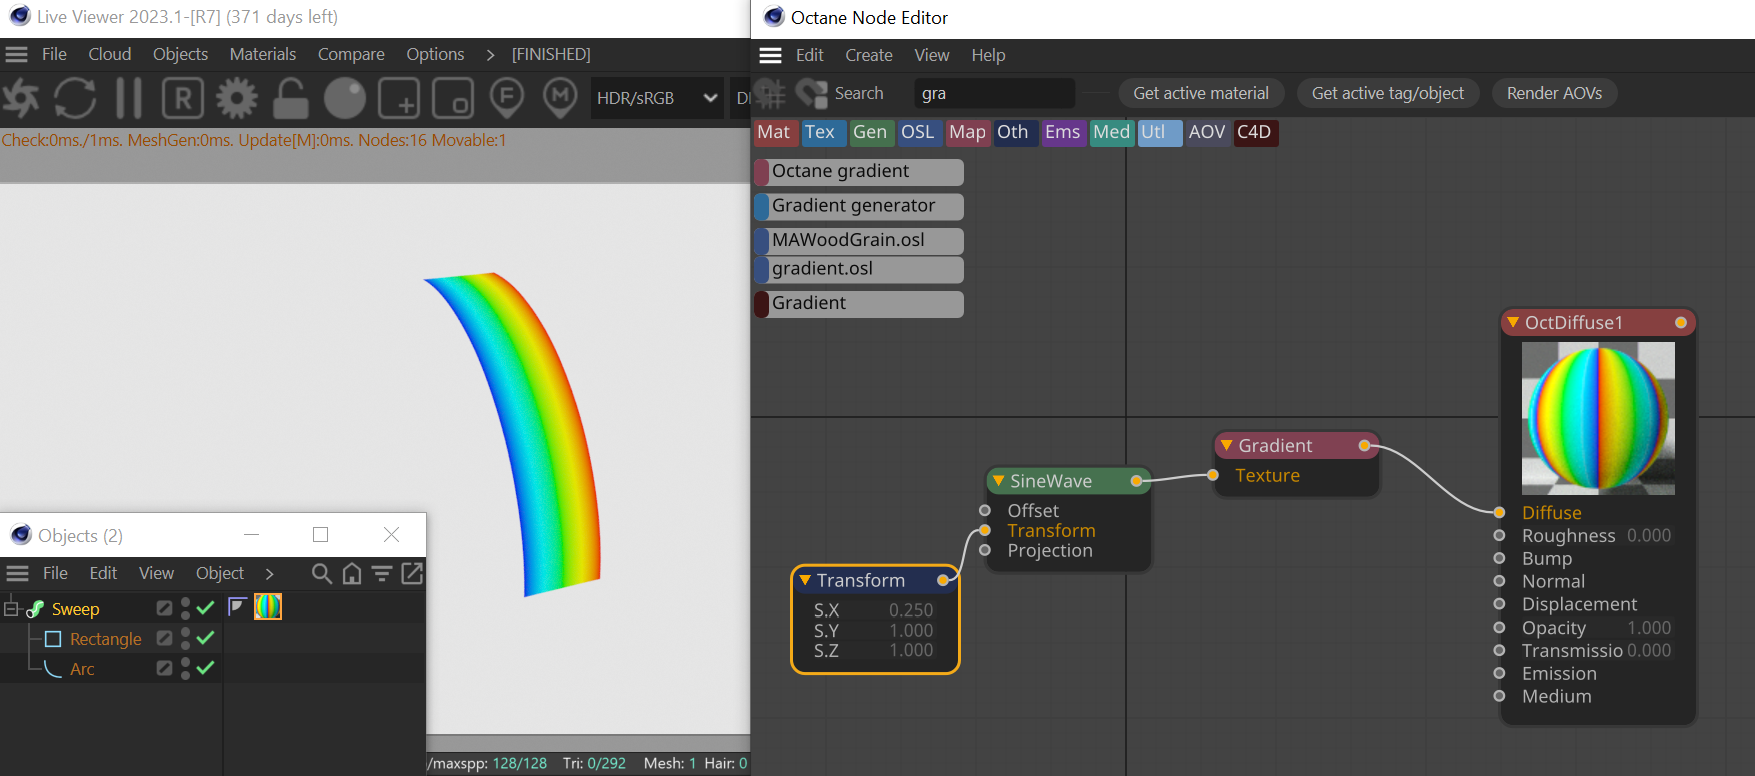Add Gradient generator node from list
This screenshot has width=1755, height=776.
coord(859,206)
